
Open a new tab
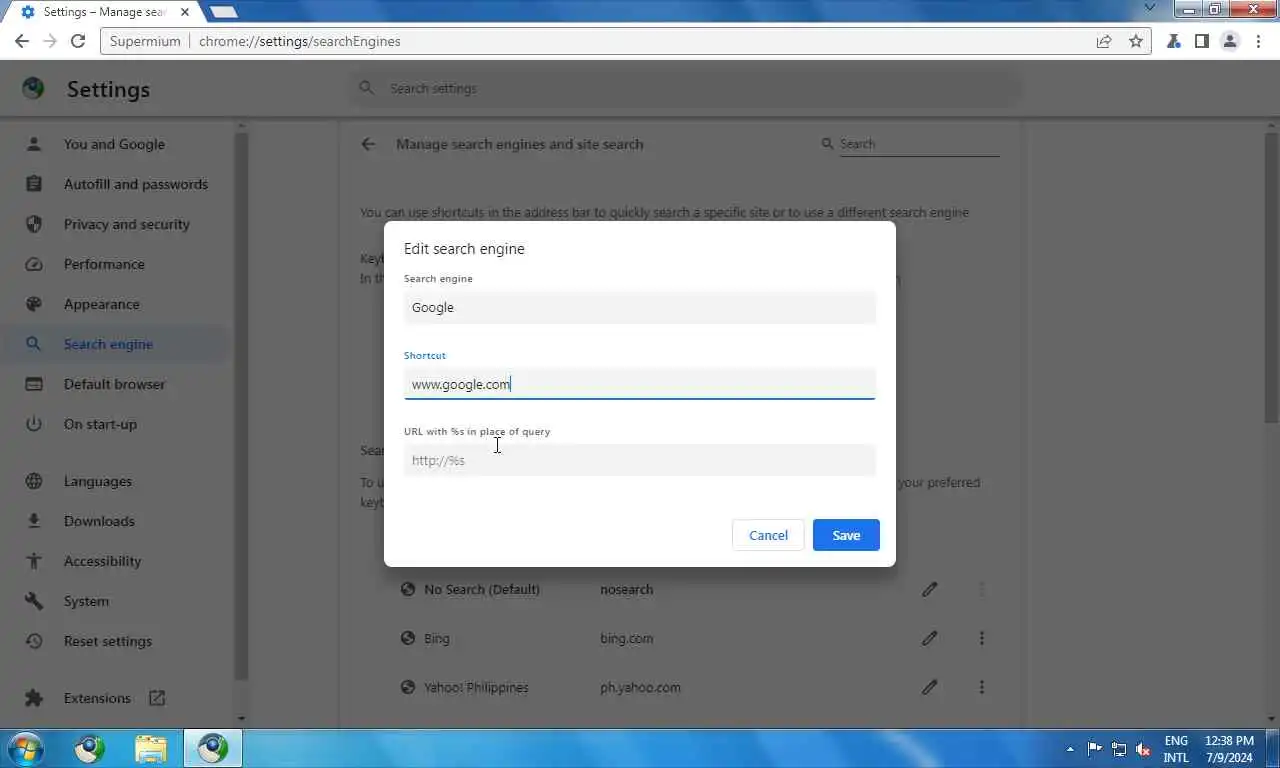click(223, 12)
